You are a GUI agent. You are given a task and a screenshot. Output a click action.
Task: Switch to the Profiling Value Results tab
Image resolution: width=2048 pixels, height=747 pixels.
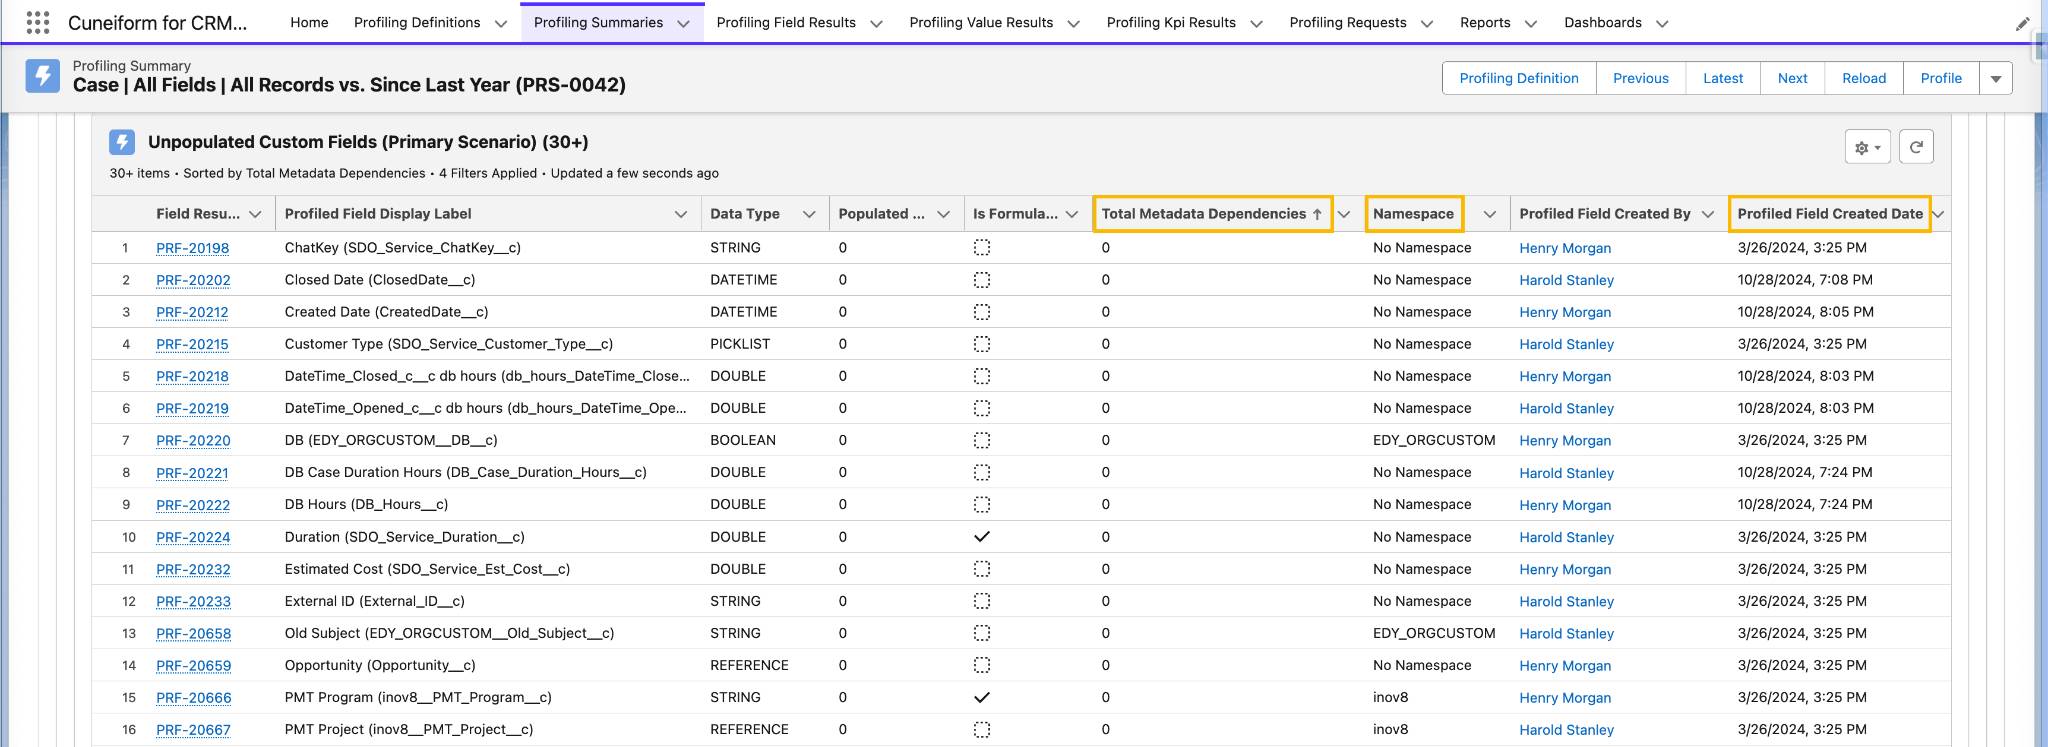point(981,22)
